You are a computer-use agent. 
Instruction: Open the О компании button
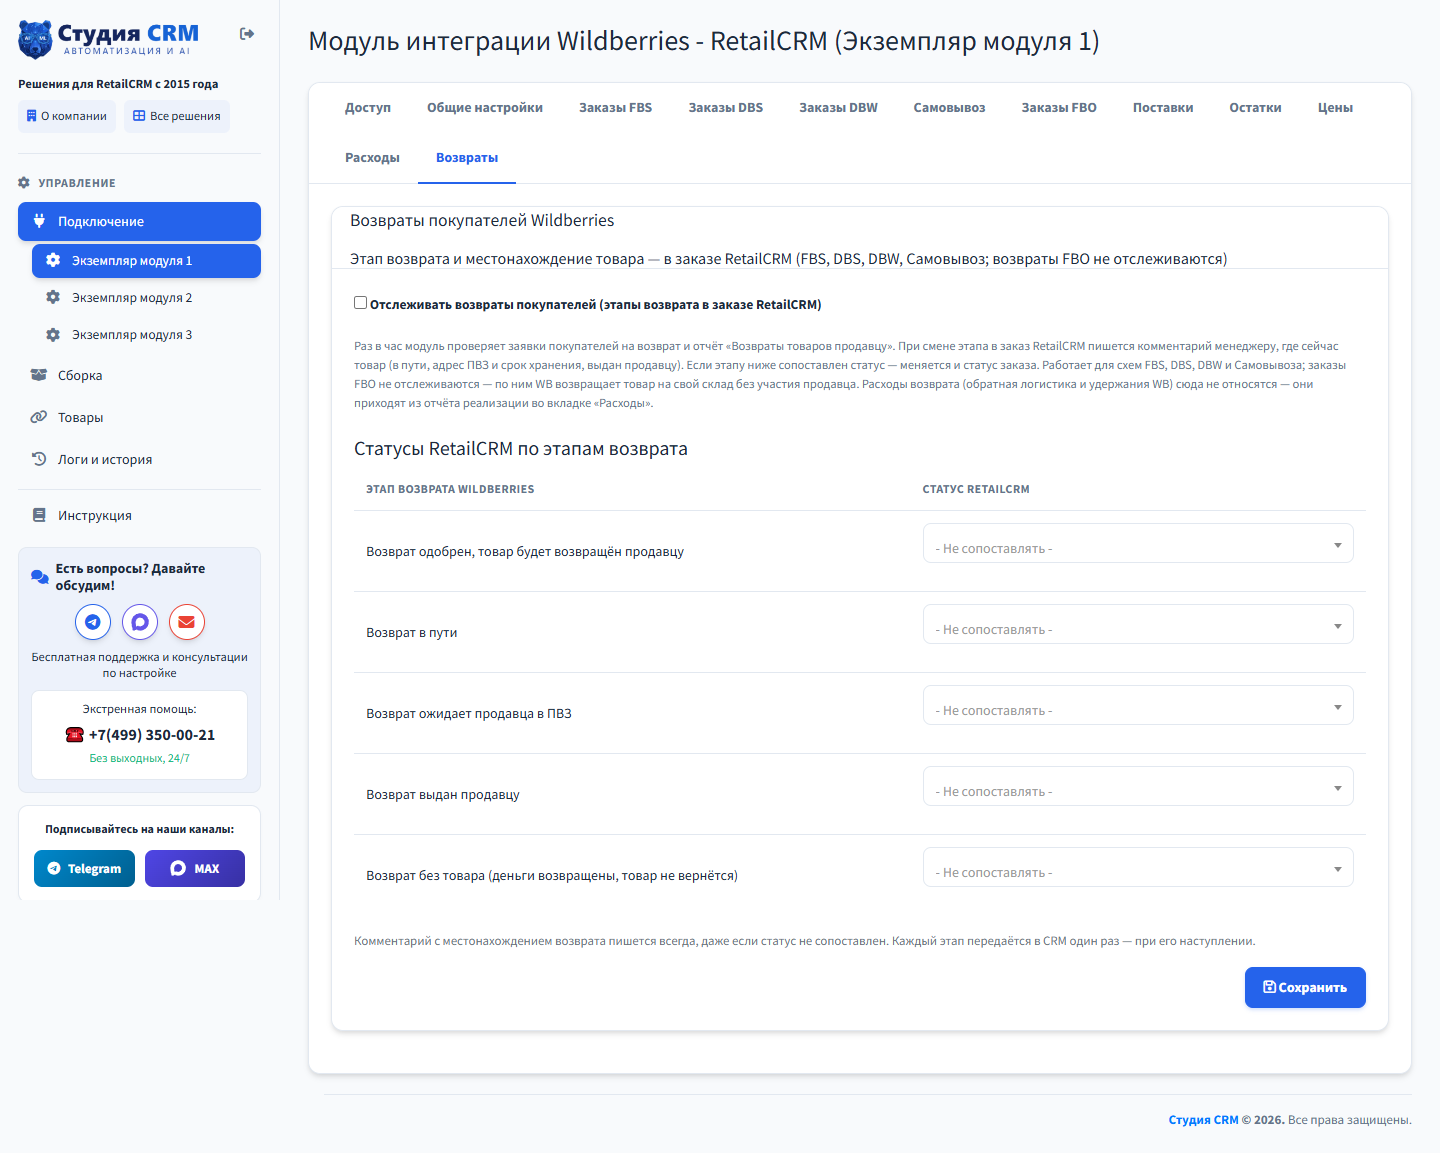click(67, 116)
